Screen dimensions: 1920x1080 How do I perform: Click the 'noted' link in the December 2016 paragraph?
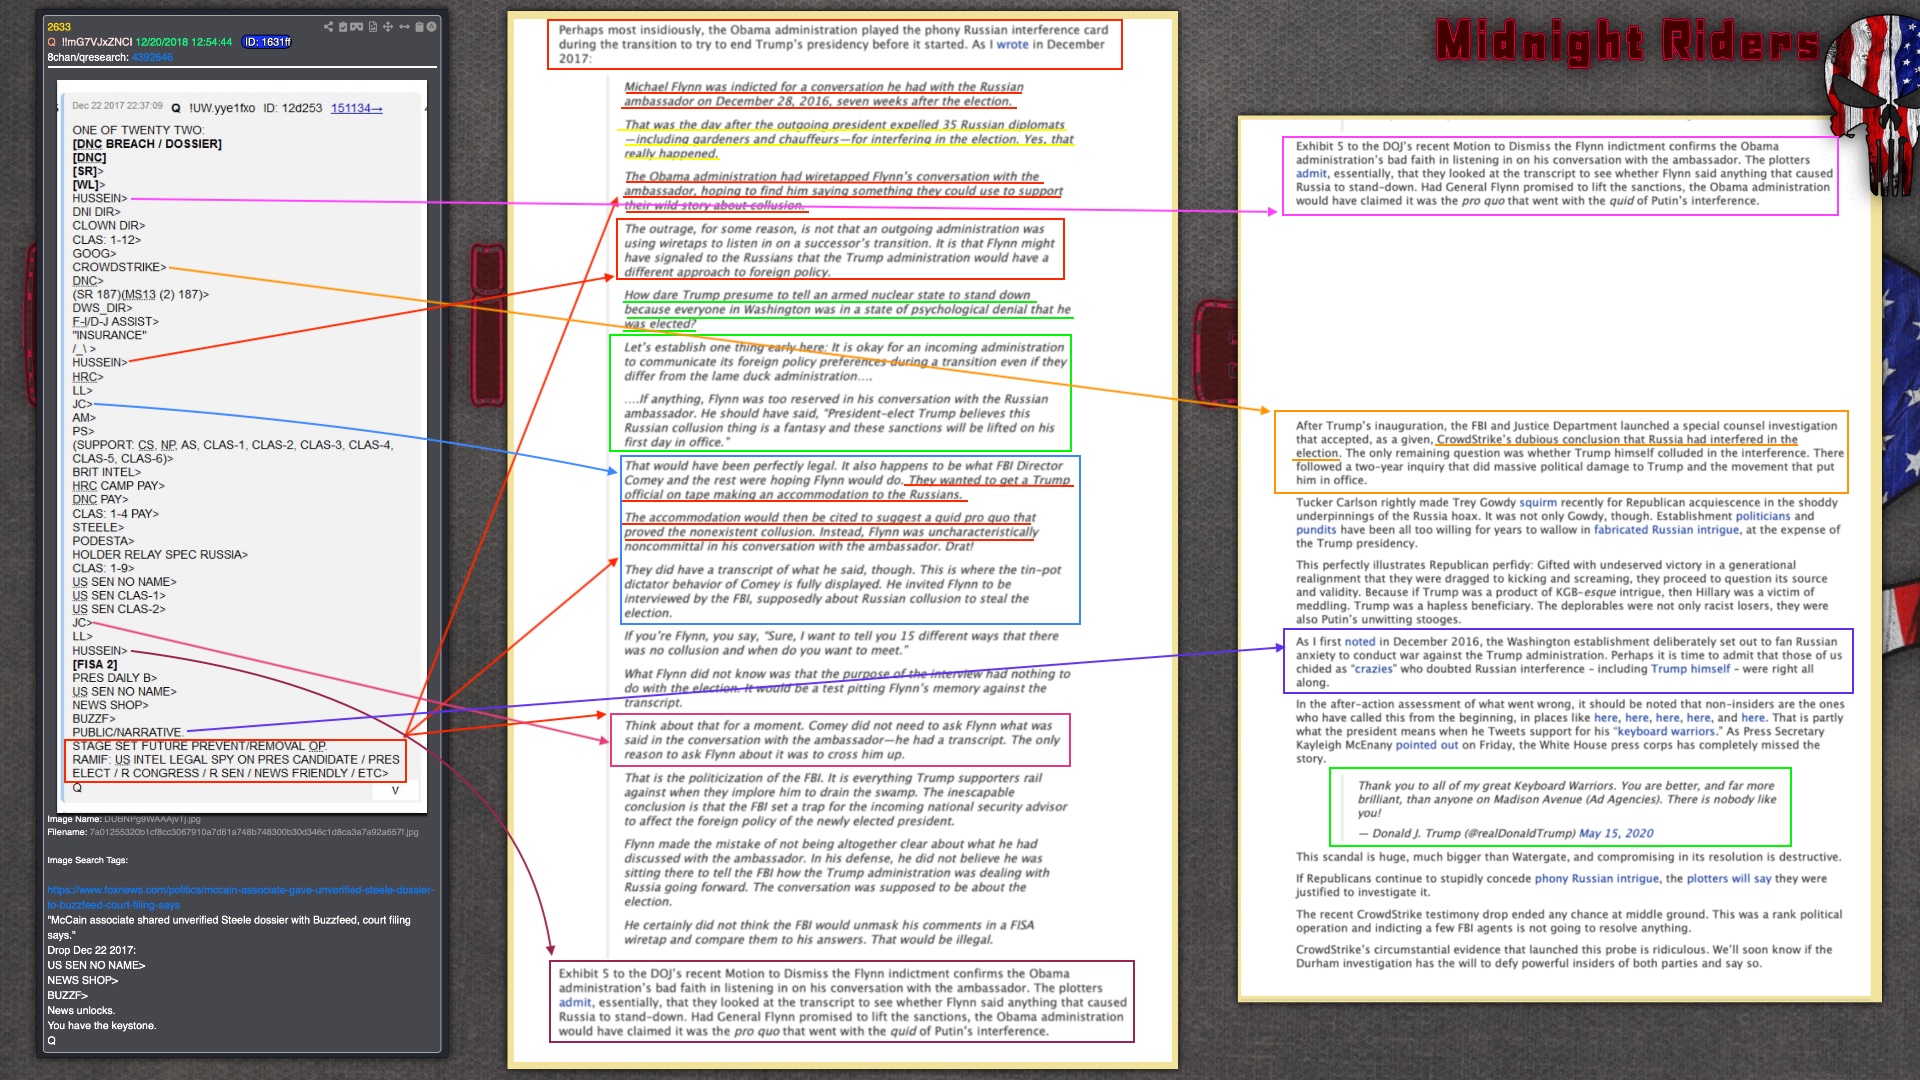point(1360,642)
